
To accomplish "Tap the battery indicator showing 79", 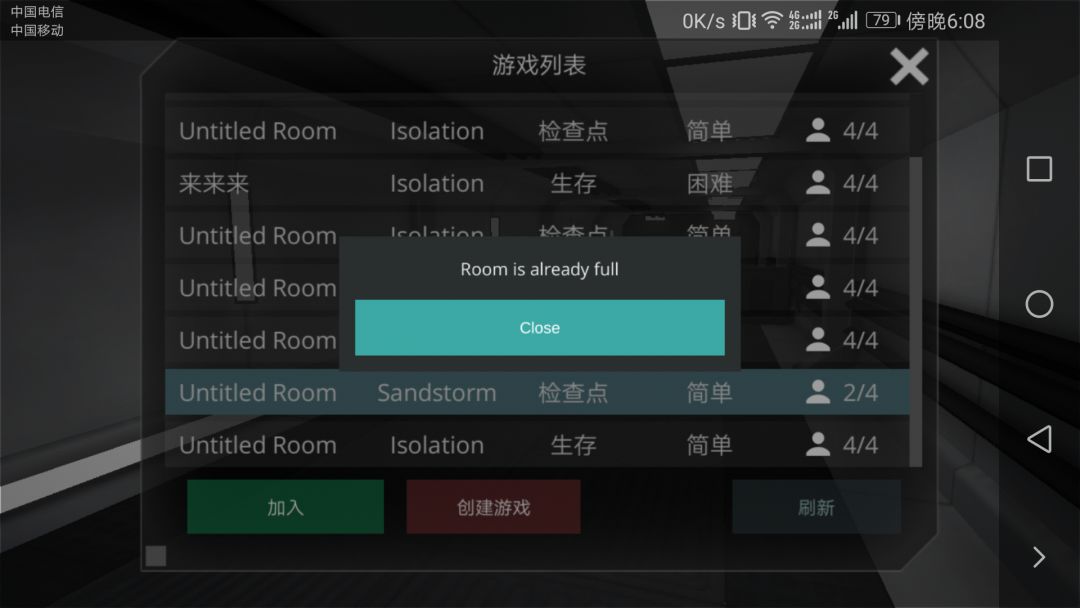I will click(x=883, y=20).
